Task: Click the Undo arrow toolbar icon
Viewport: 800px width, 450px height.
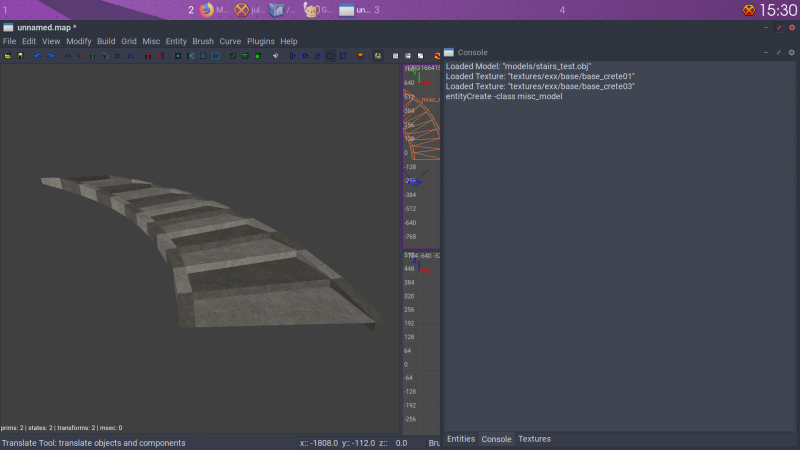Action: coord(38,56)
